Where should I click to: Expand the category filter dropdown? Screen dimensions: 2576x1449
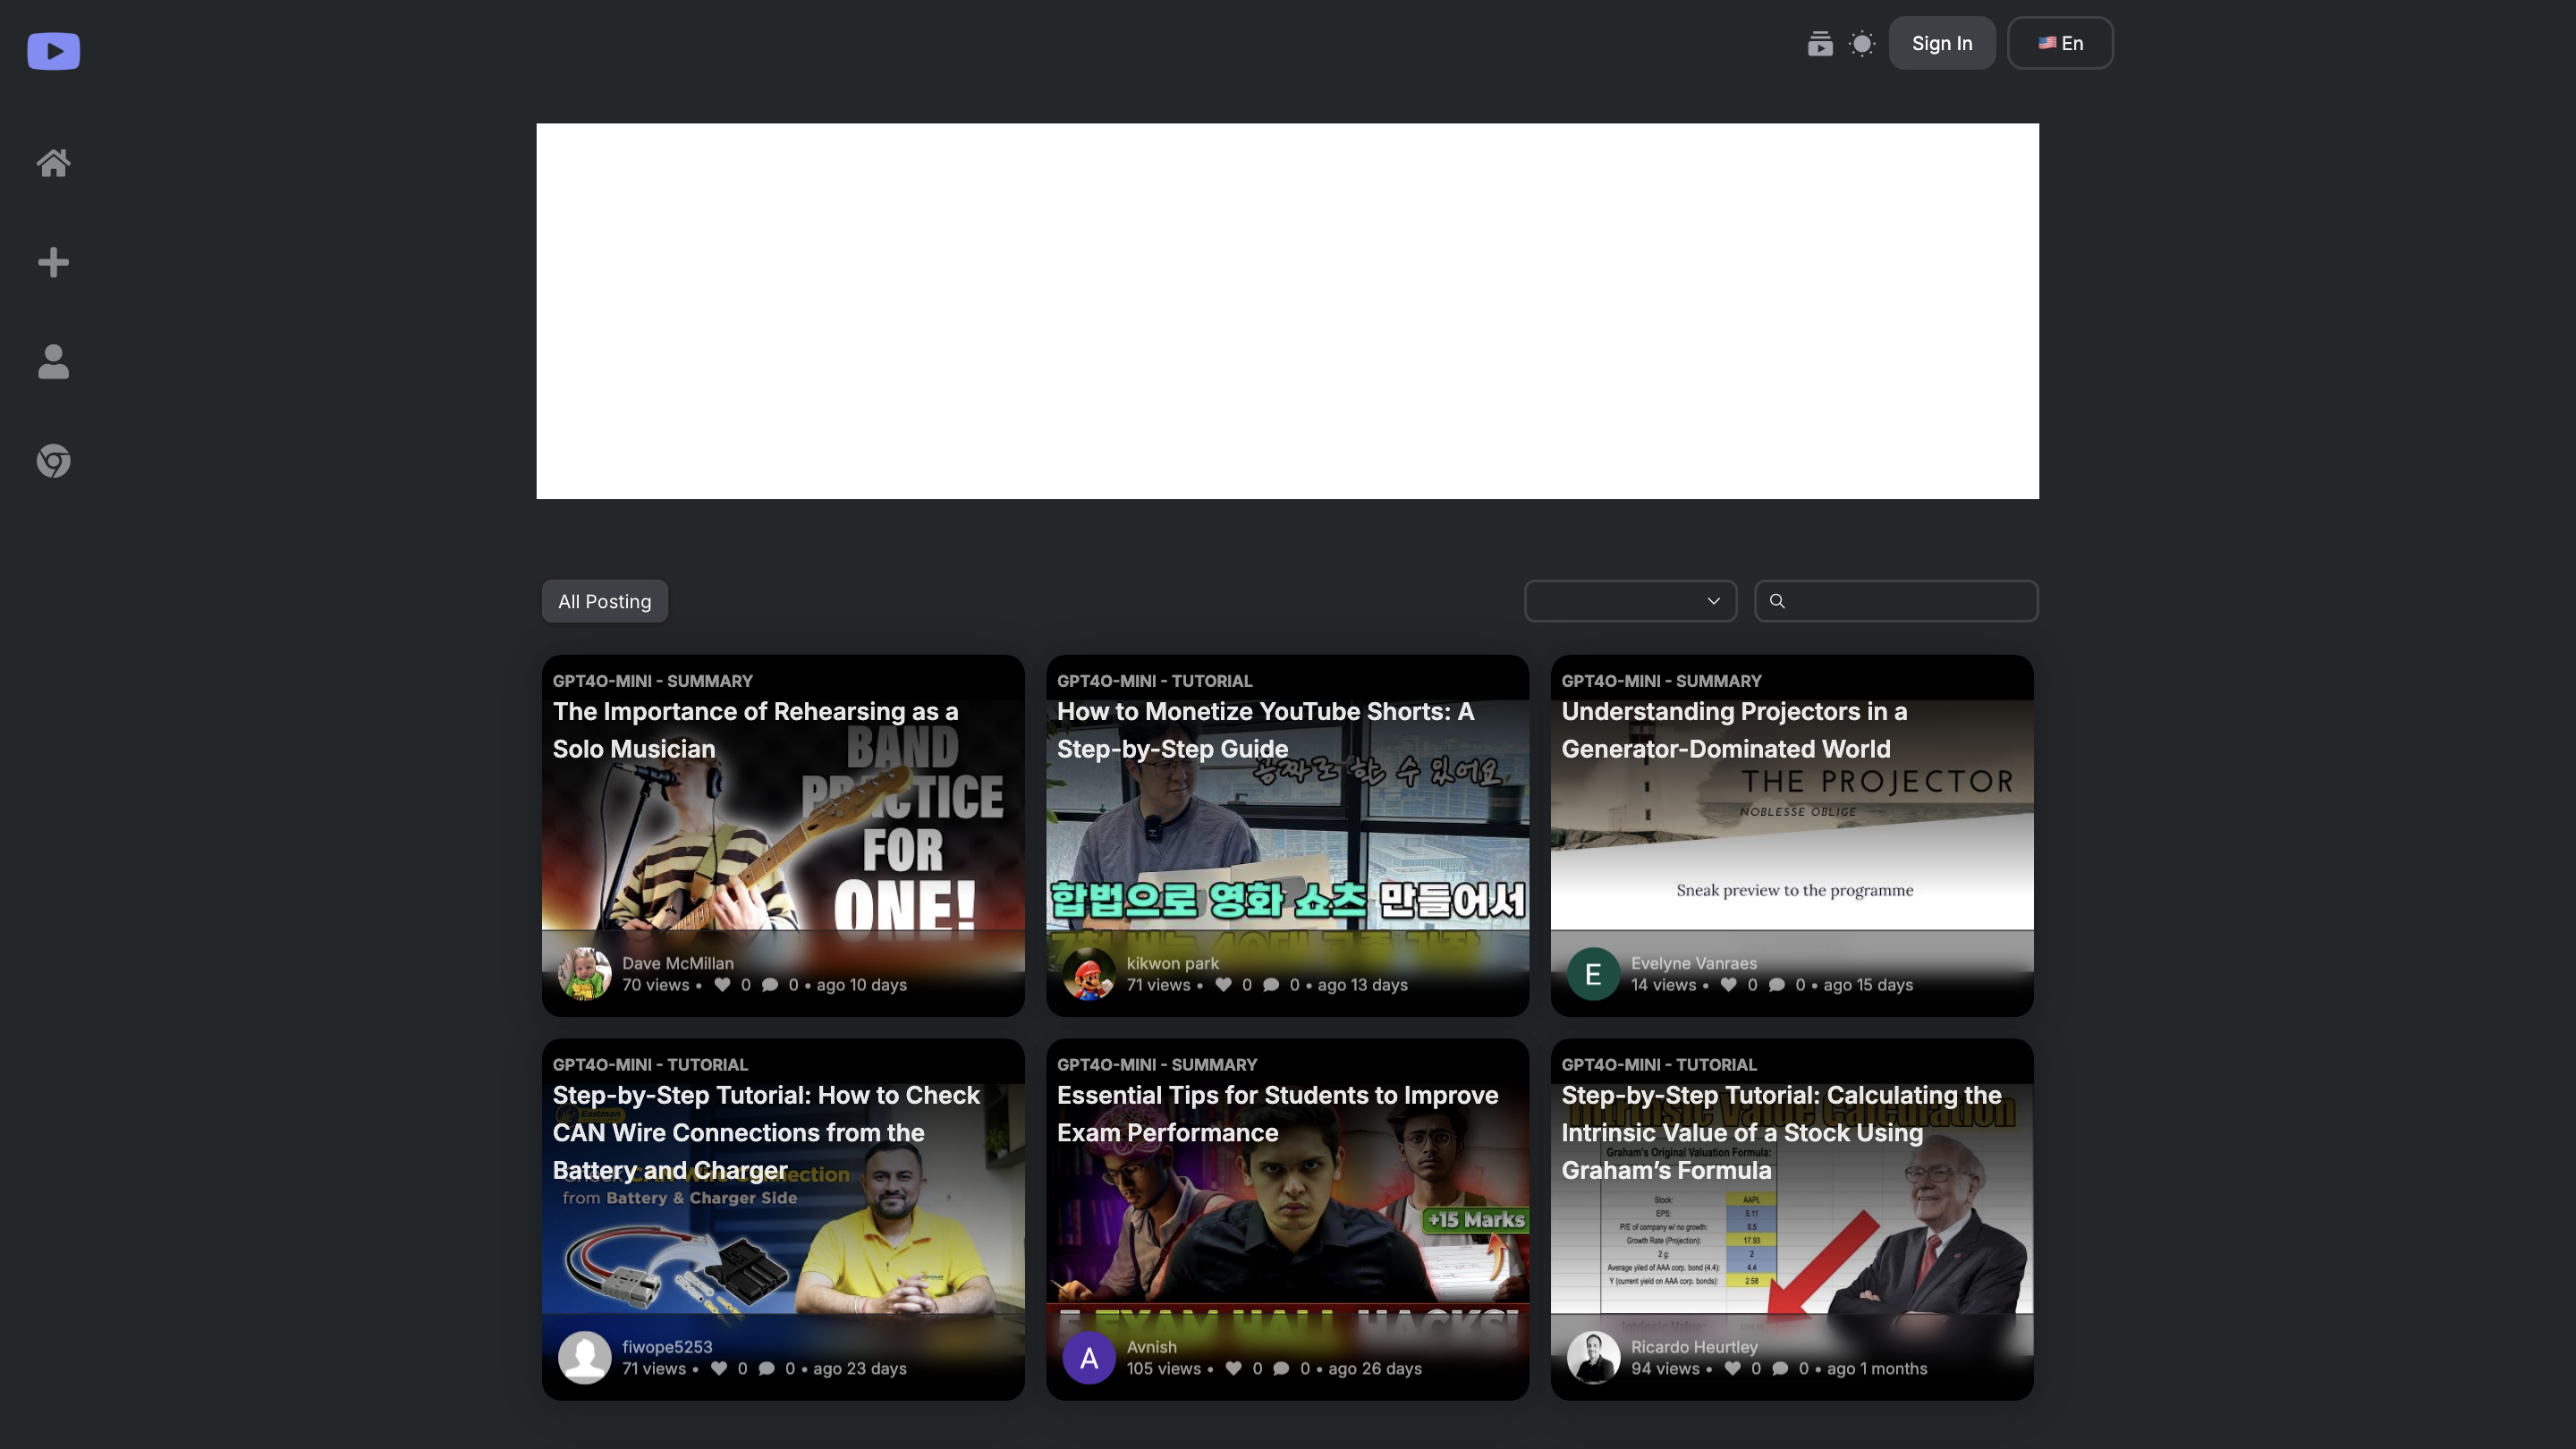(x=1630, y=601)
